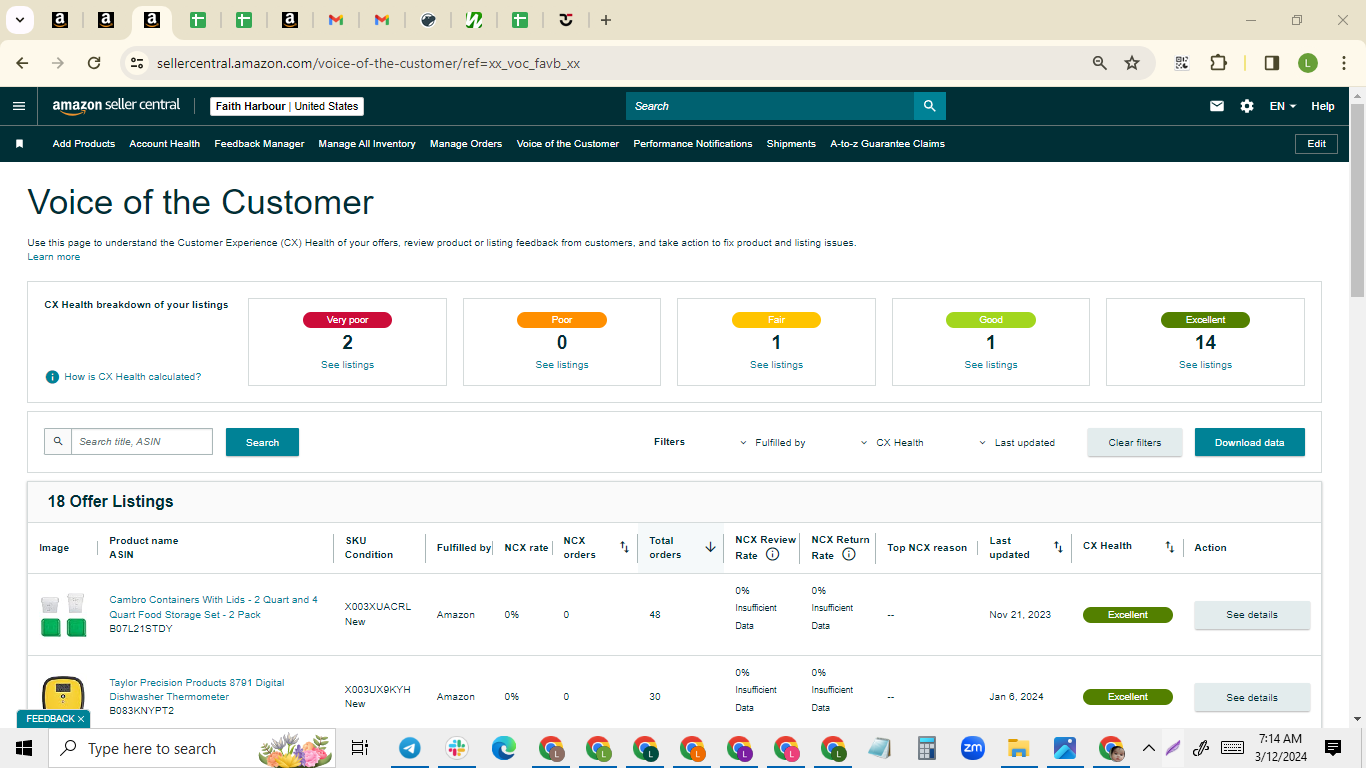The width and height of the screenshot is (1366, 768).
Task: Open A-to-z Guarantee Claims
Action: pyautogui.click(x=887, y=144)
